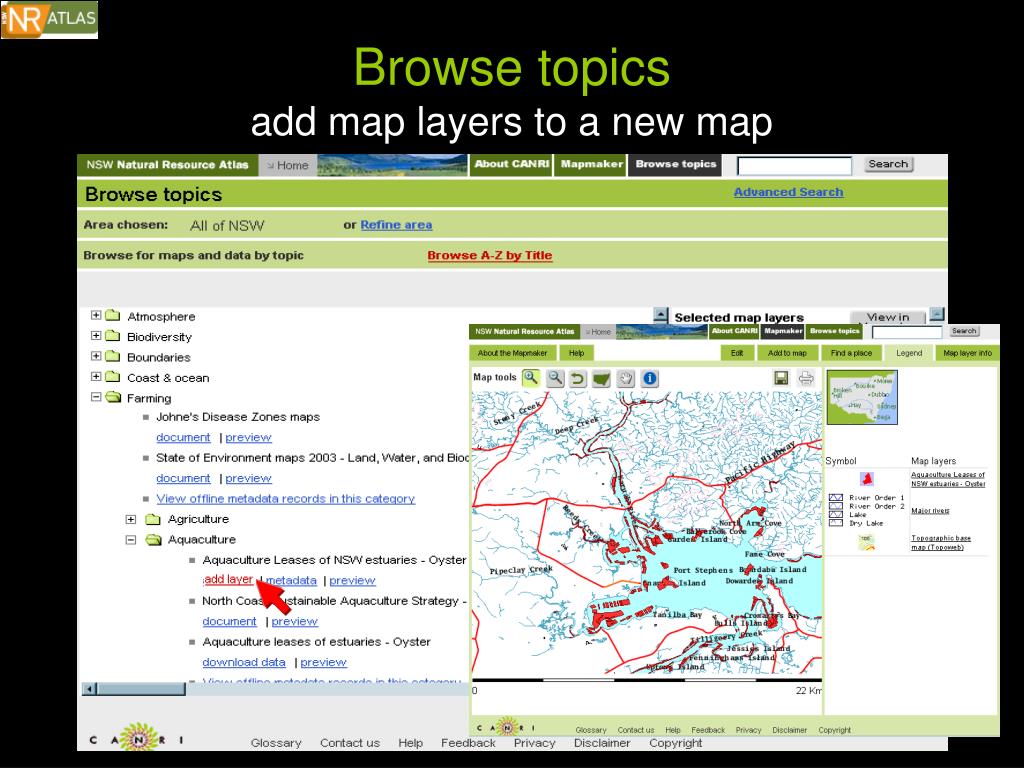
Task: Open View offline metadata records in this category
Action: coord(285,499)
